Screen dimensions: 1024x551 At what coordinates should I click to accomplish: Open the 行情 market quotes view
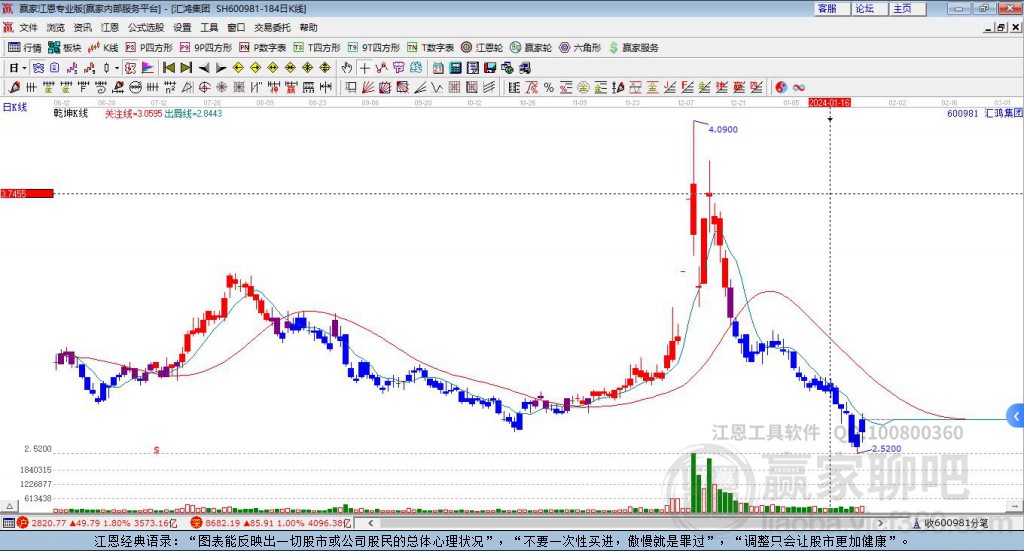[x=25, y=48]
